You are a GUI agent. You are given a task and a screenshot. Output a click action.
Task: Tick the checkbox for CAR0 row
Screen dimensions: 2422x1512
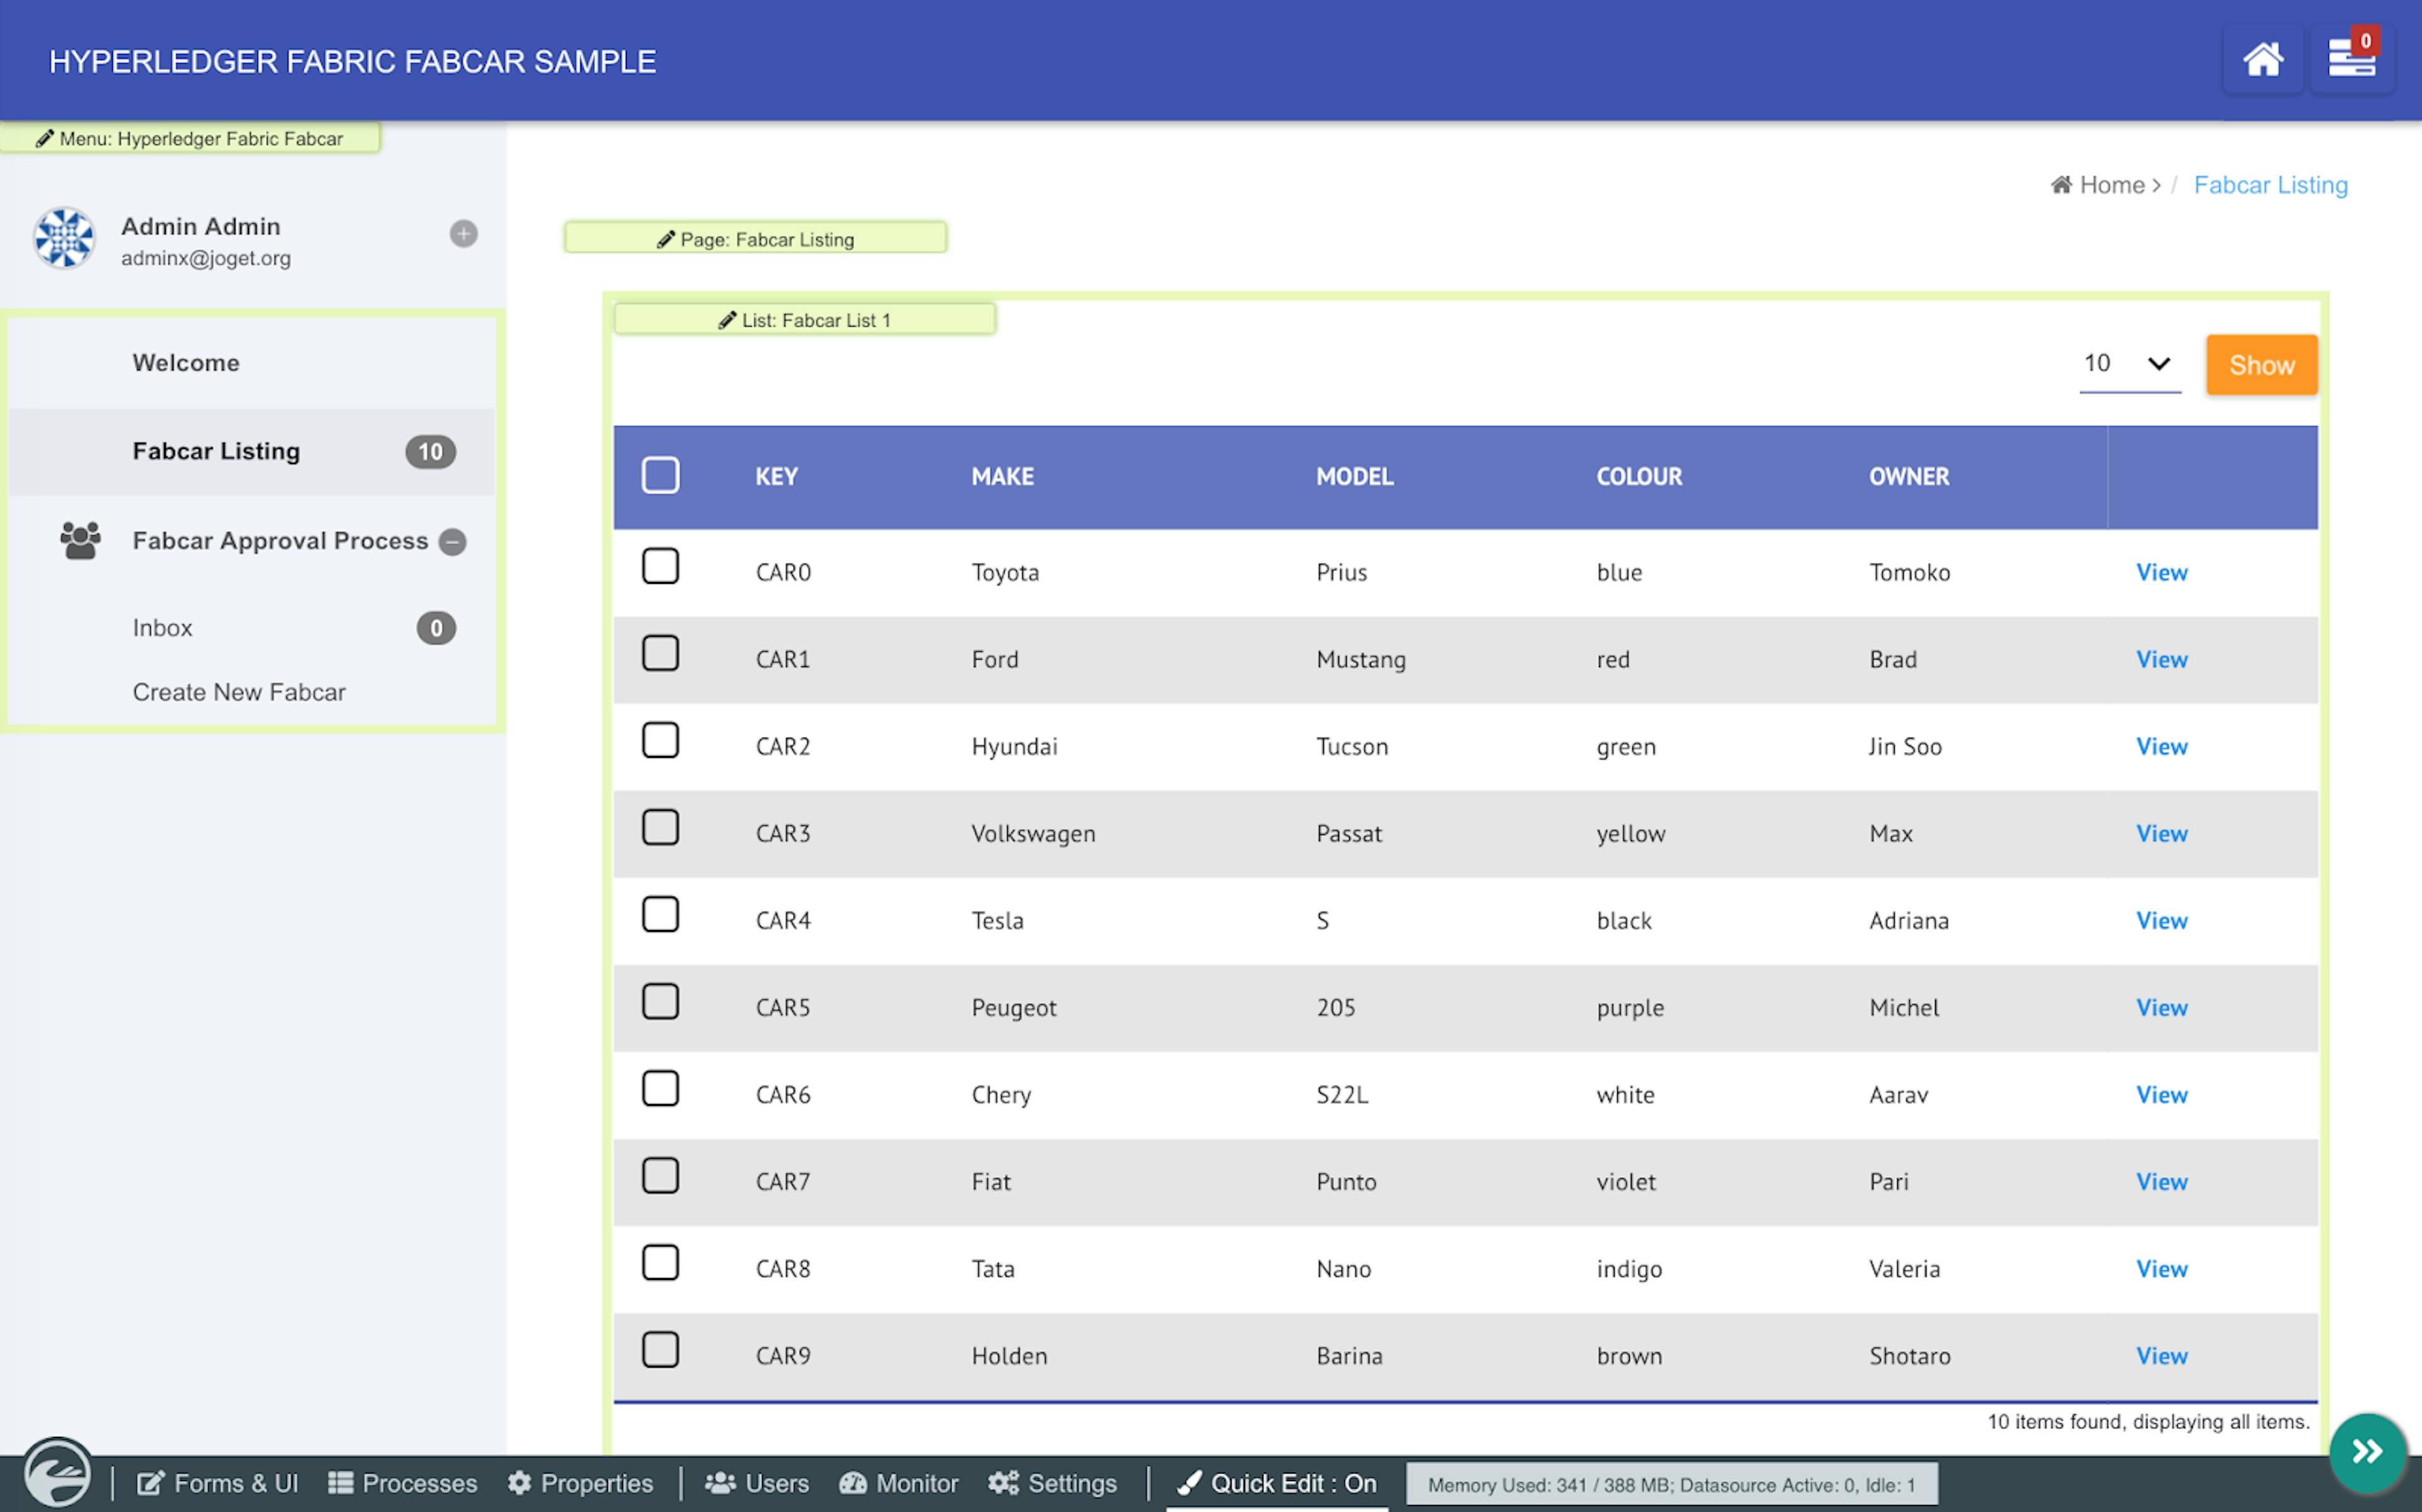(x=660, y=567)
